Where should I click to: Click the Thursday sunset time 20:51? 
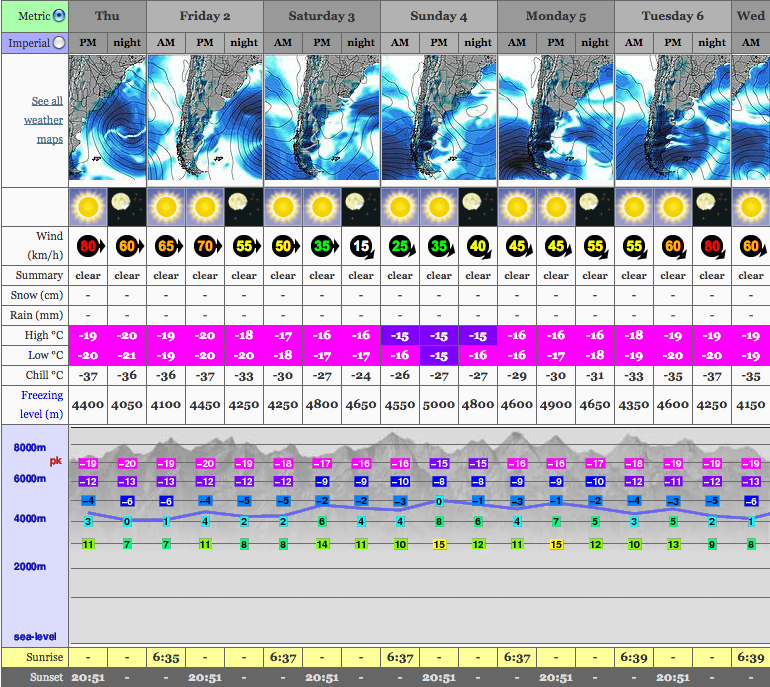(88, 678)
